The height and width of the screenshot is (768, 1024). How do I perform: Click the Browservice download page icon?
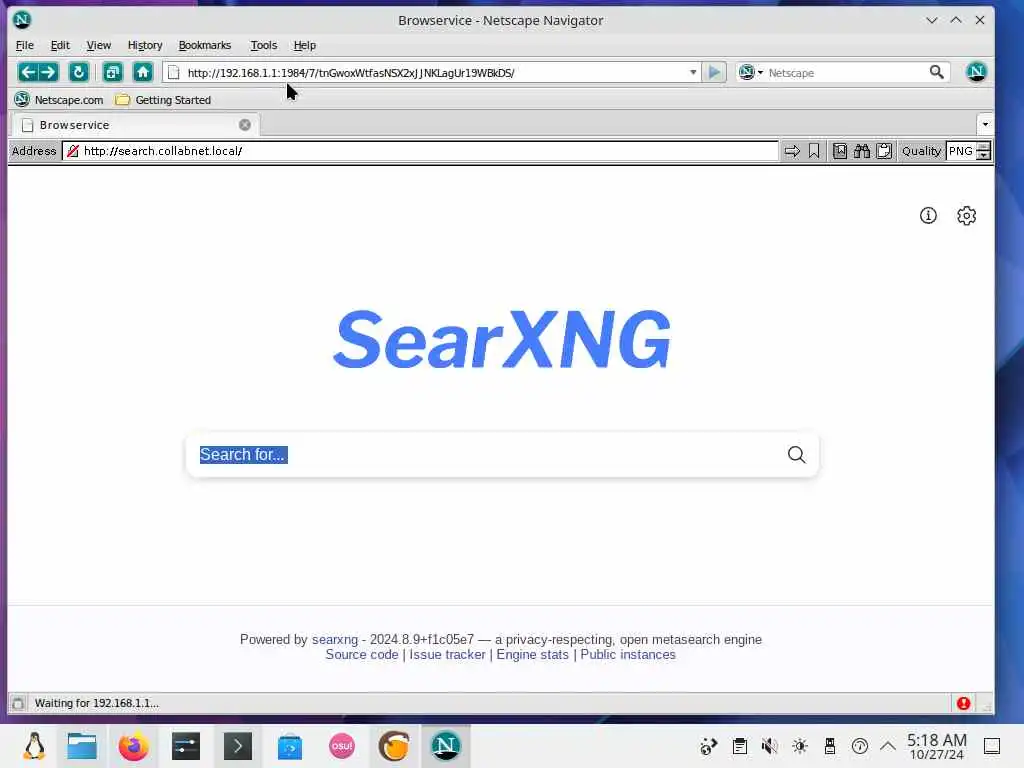[x=840, y=151]
